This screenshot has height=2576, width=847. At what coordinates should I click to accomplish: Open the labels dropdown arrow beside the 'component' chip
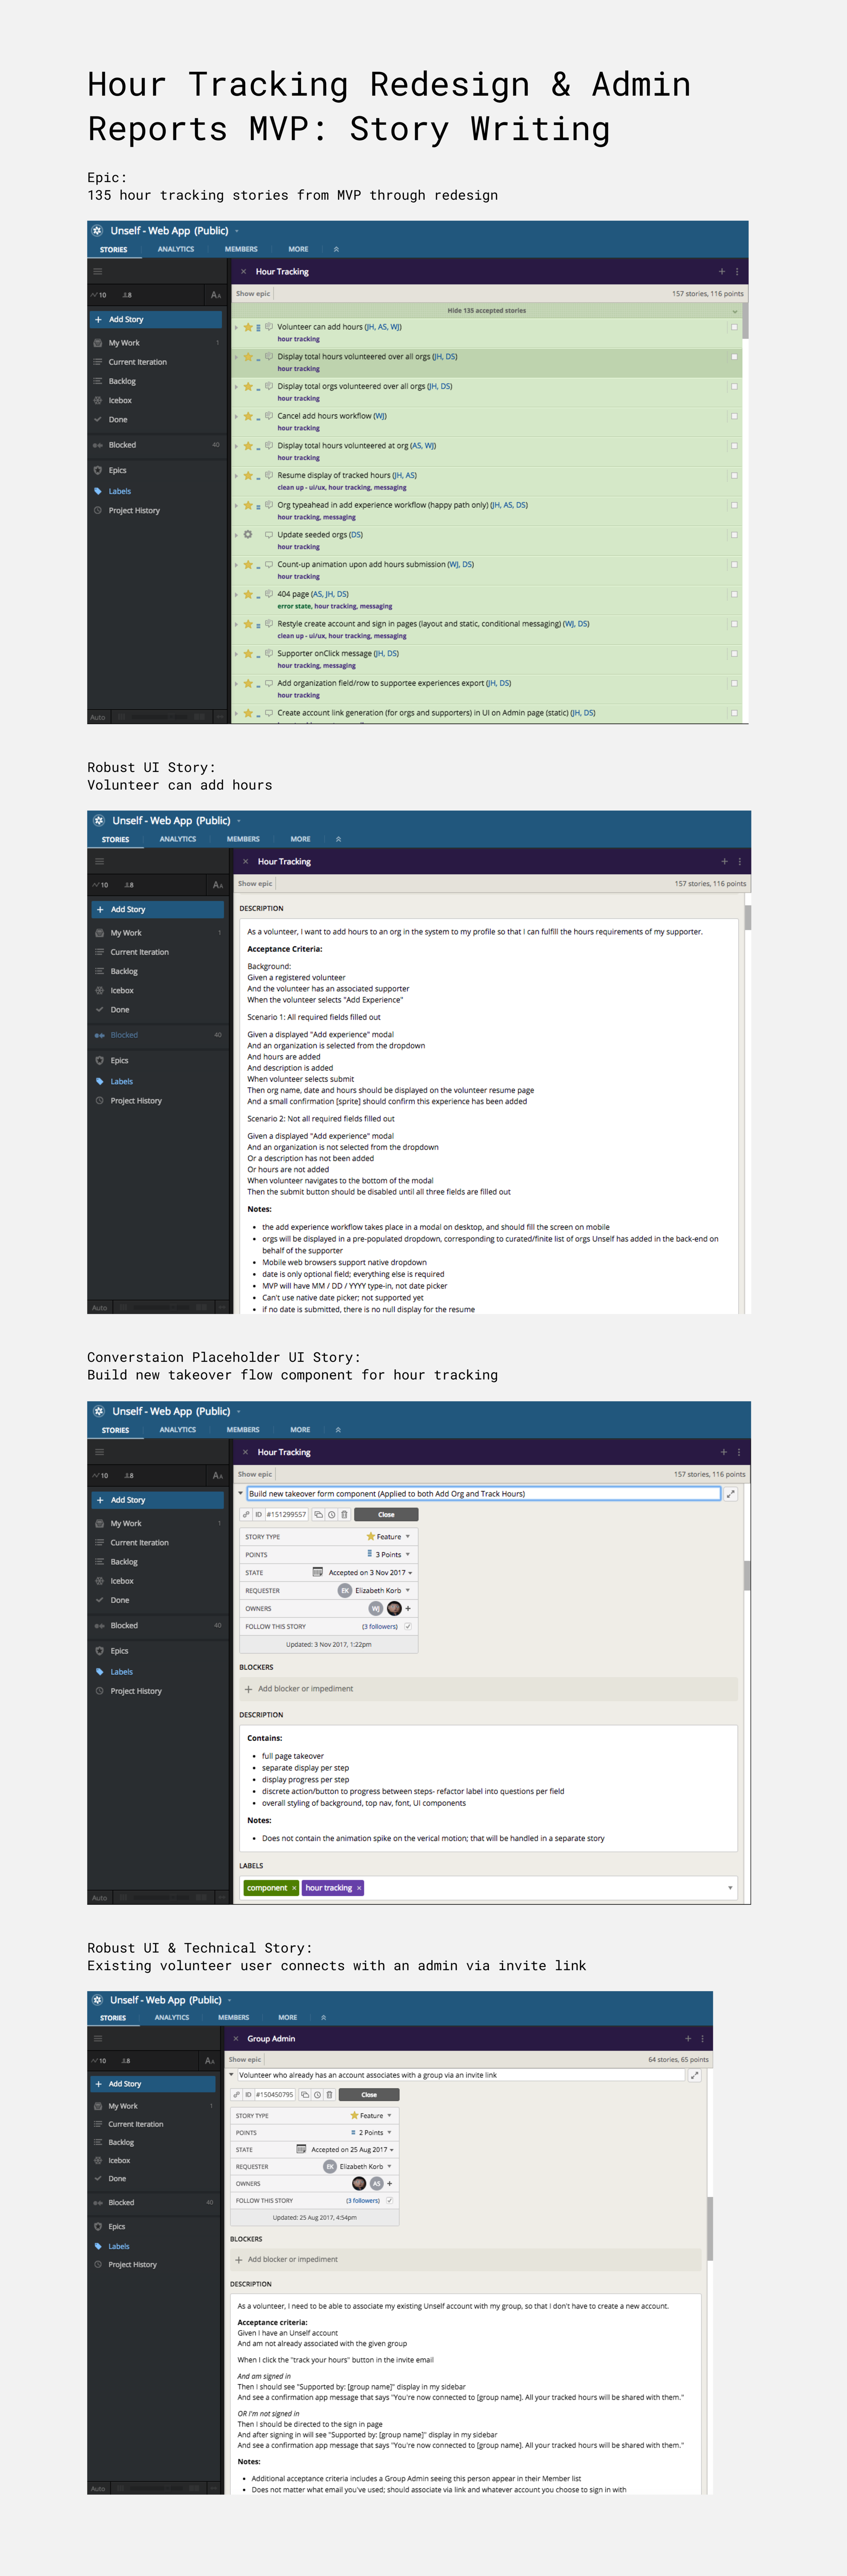point(730,1888)
